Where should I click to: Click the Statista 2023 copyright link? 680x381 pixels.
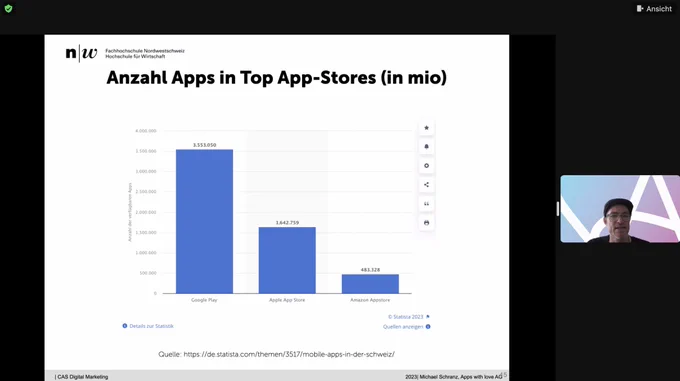[405, 317]
